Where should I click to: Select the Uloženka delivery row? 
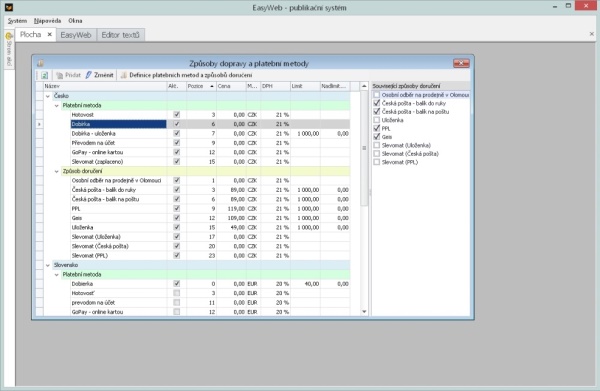click(x=196, y=227)
